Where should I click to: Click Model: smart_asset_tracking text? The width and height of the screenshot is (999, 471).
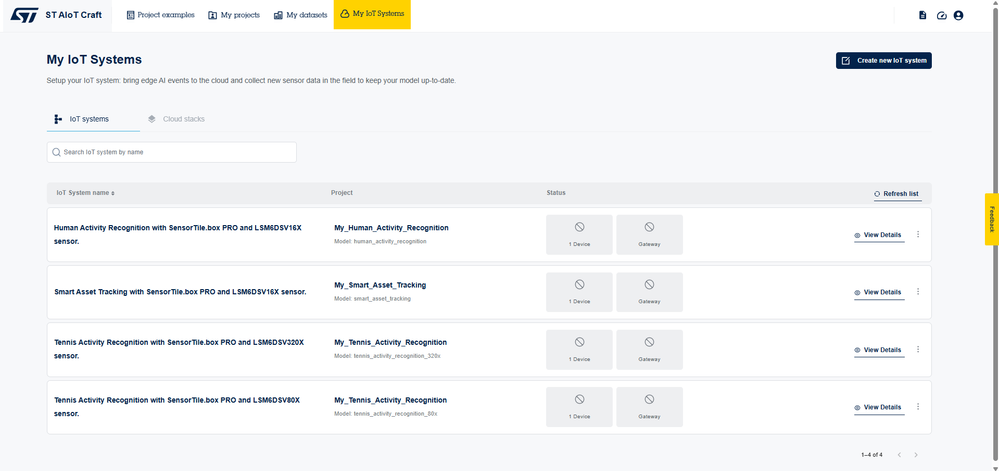373,299
